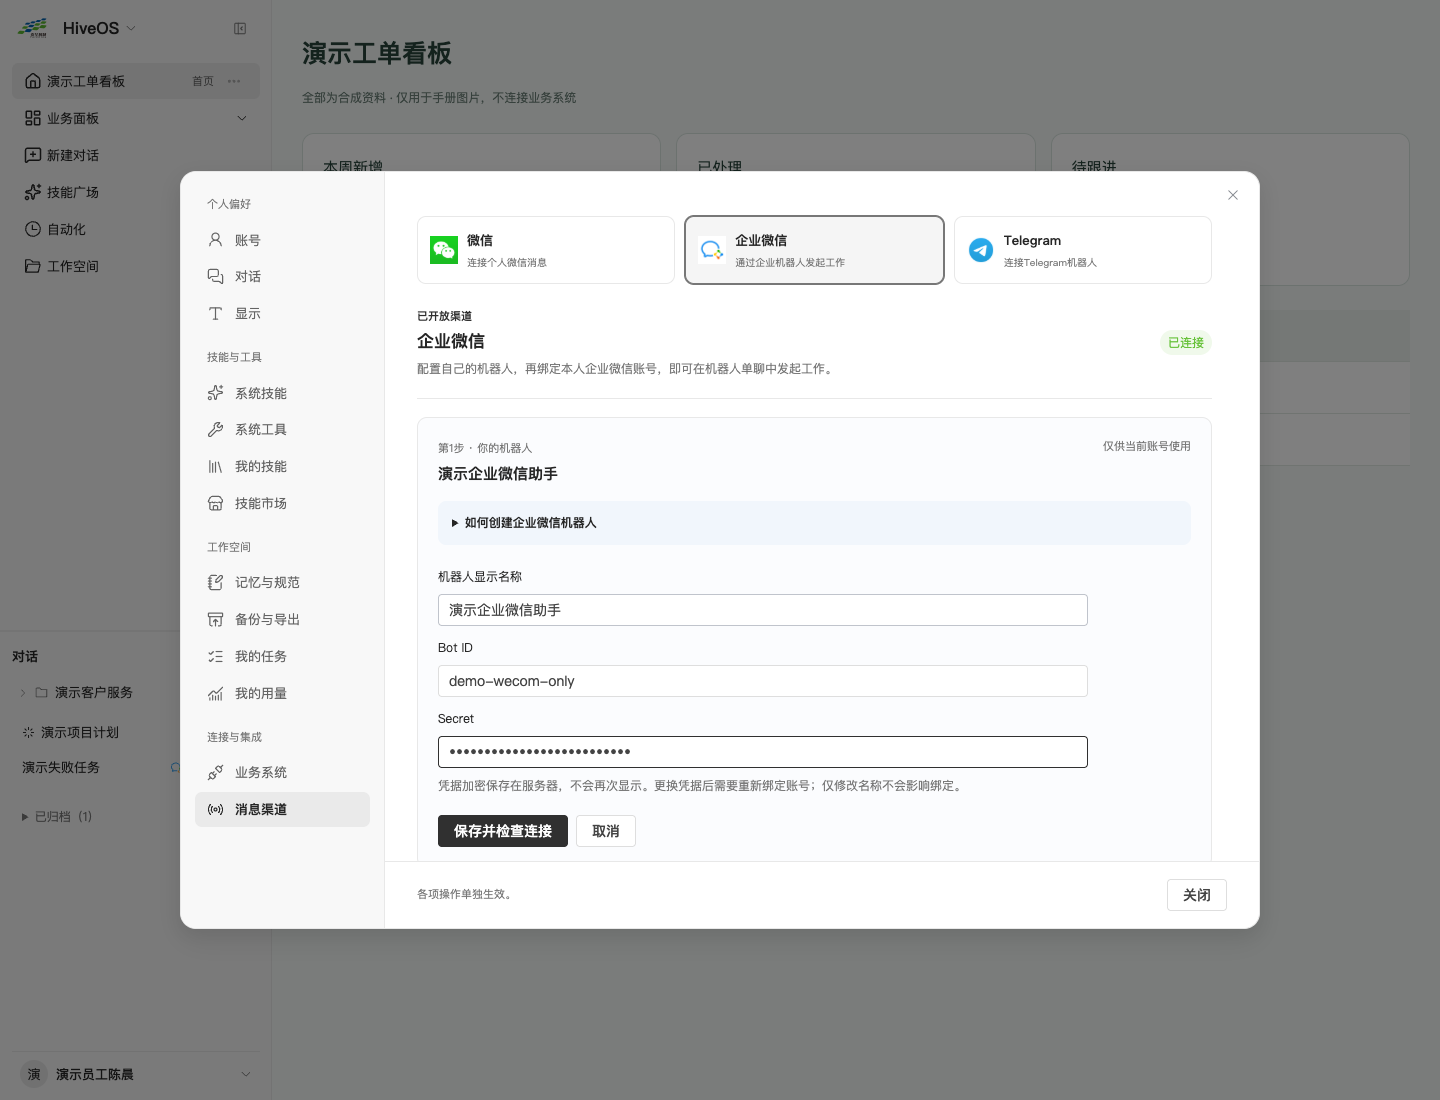Screen dimensions: 1440x1100
Task: Click the 记忆与规范 notebook icon
Action: [215, 583]
